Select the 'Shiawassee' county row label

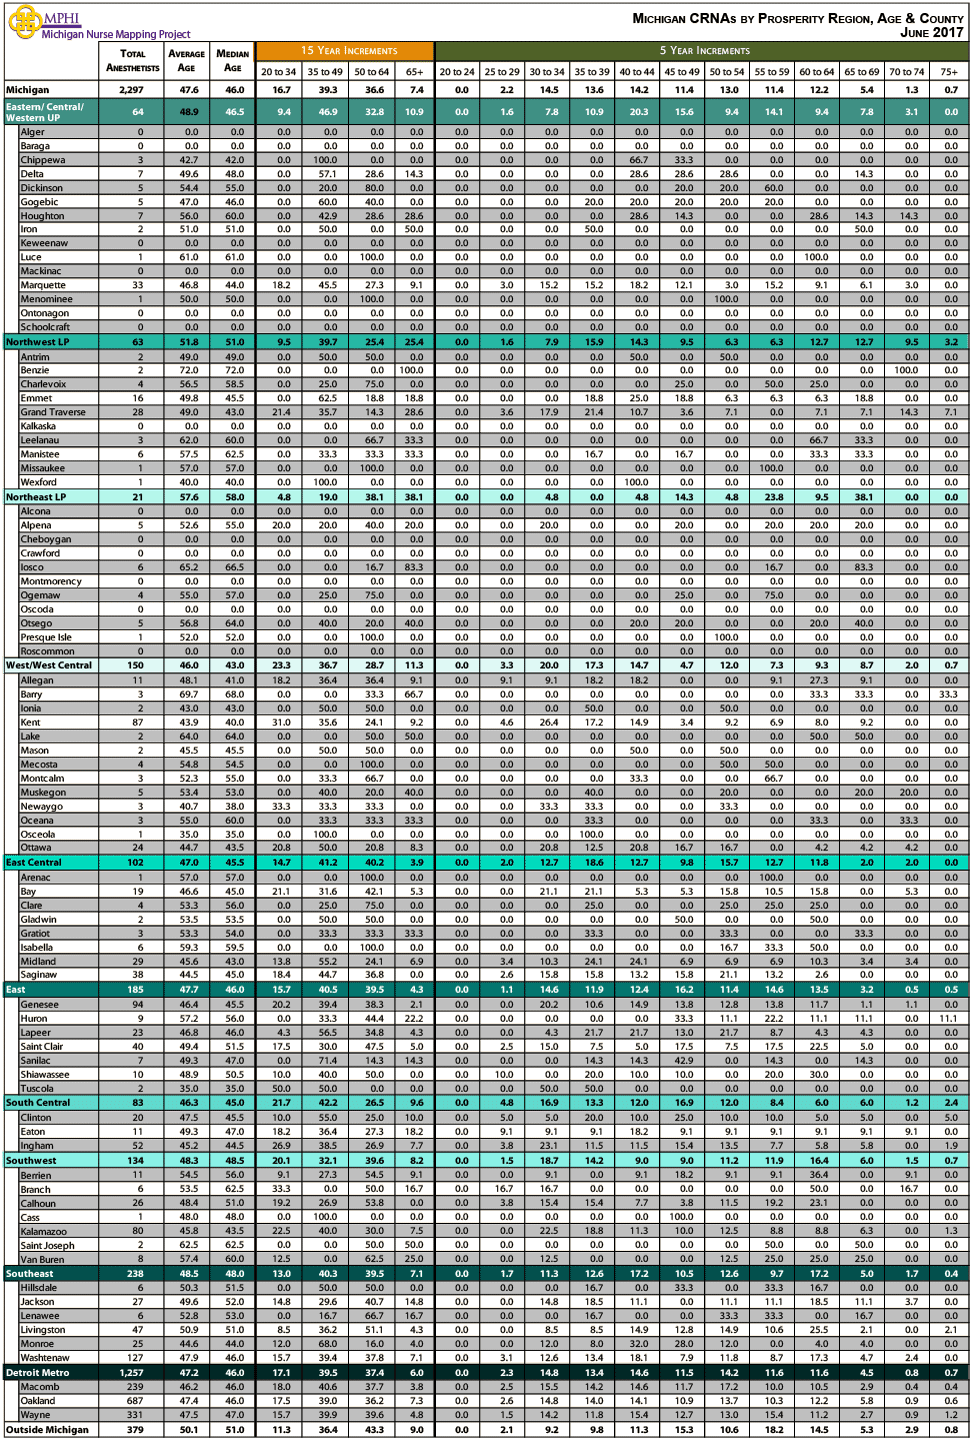click(45, 1074)
